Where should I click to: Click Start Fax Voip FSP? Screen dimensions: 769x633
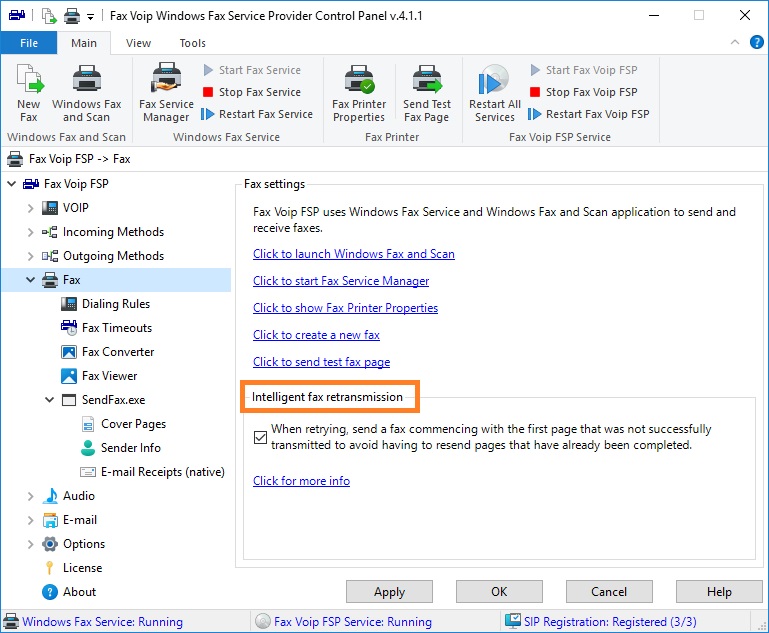(x=584, y=70)
